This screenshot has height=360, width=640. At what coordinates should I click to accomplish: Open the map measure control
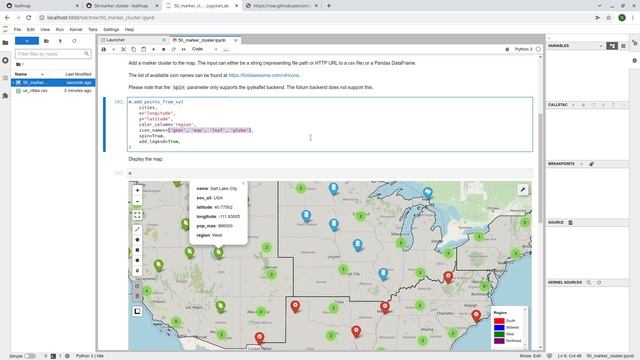coord(137,311)
